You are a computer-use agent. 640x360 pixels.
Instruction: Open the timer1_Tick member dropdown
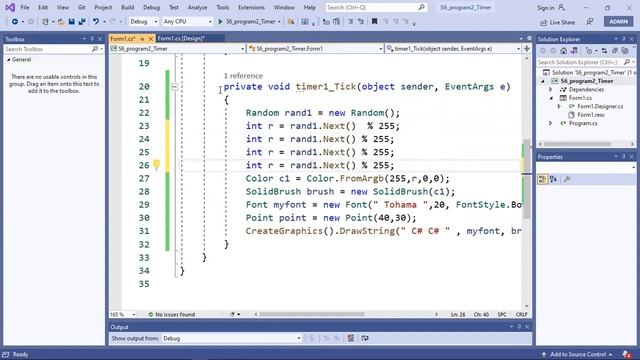pos(453,49)
